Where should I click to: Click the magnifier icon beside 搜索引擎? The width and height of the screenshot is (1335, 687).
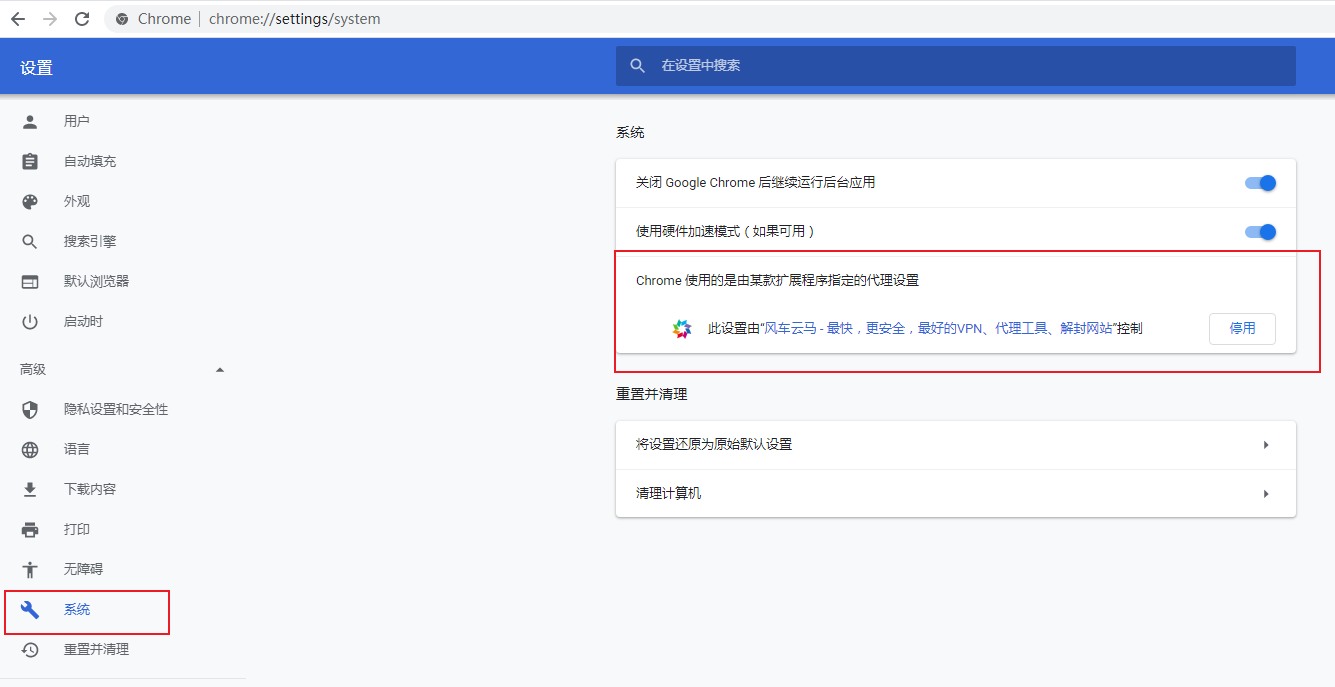(x=30, y=241)
